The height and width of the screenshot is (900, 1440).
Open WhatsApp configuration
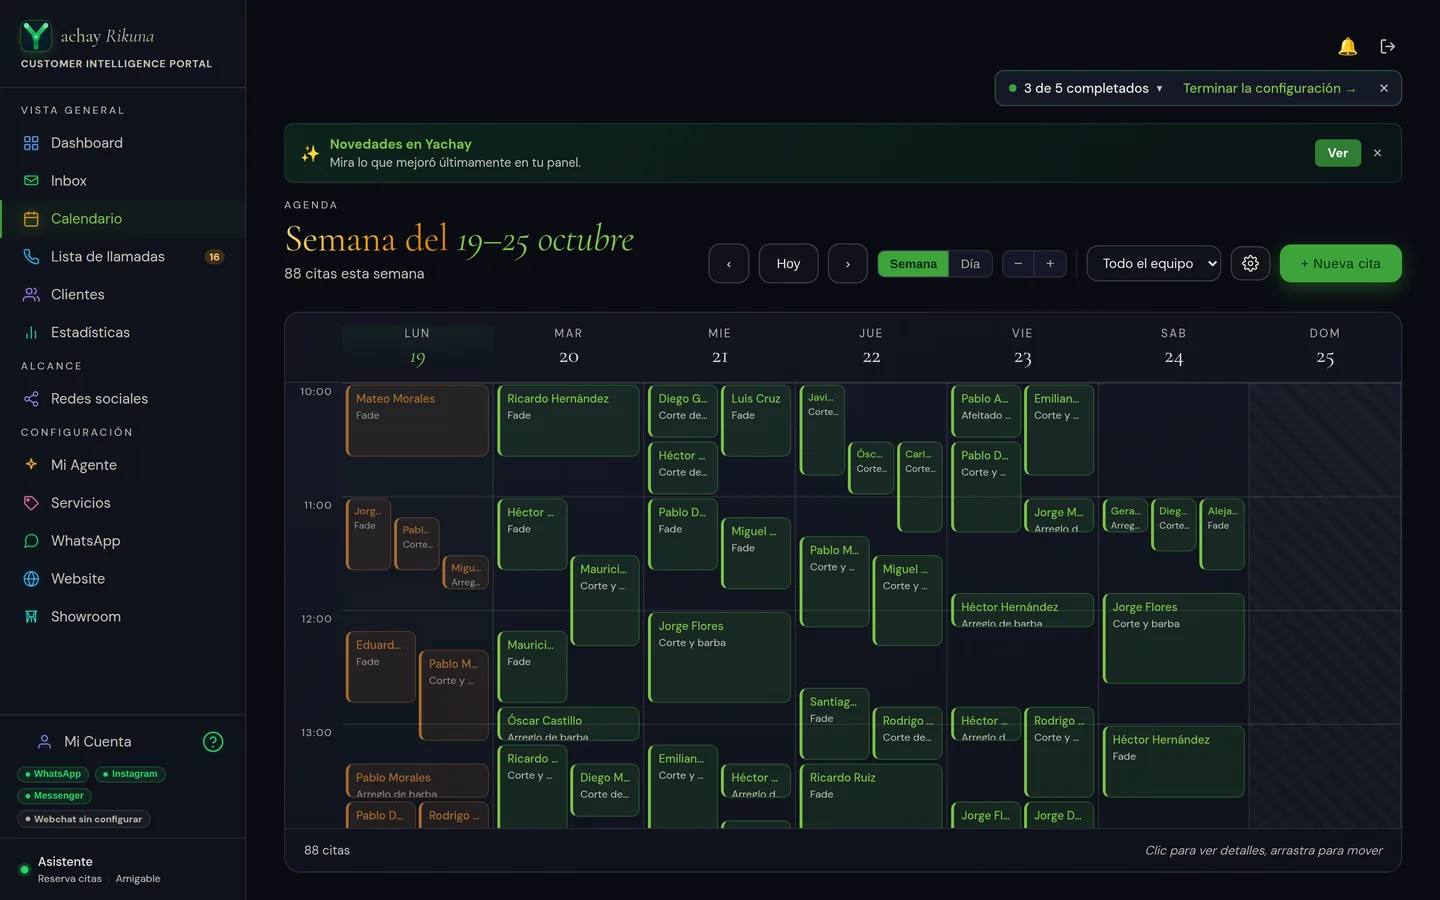pos(123,541)
